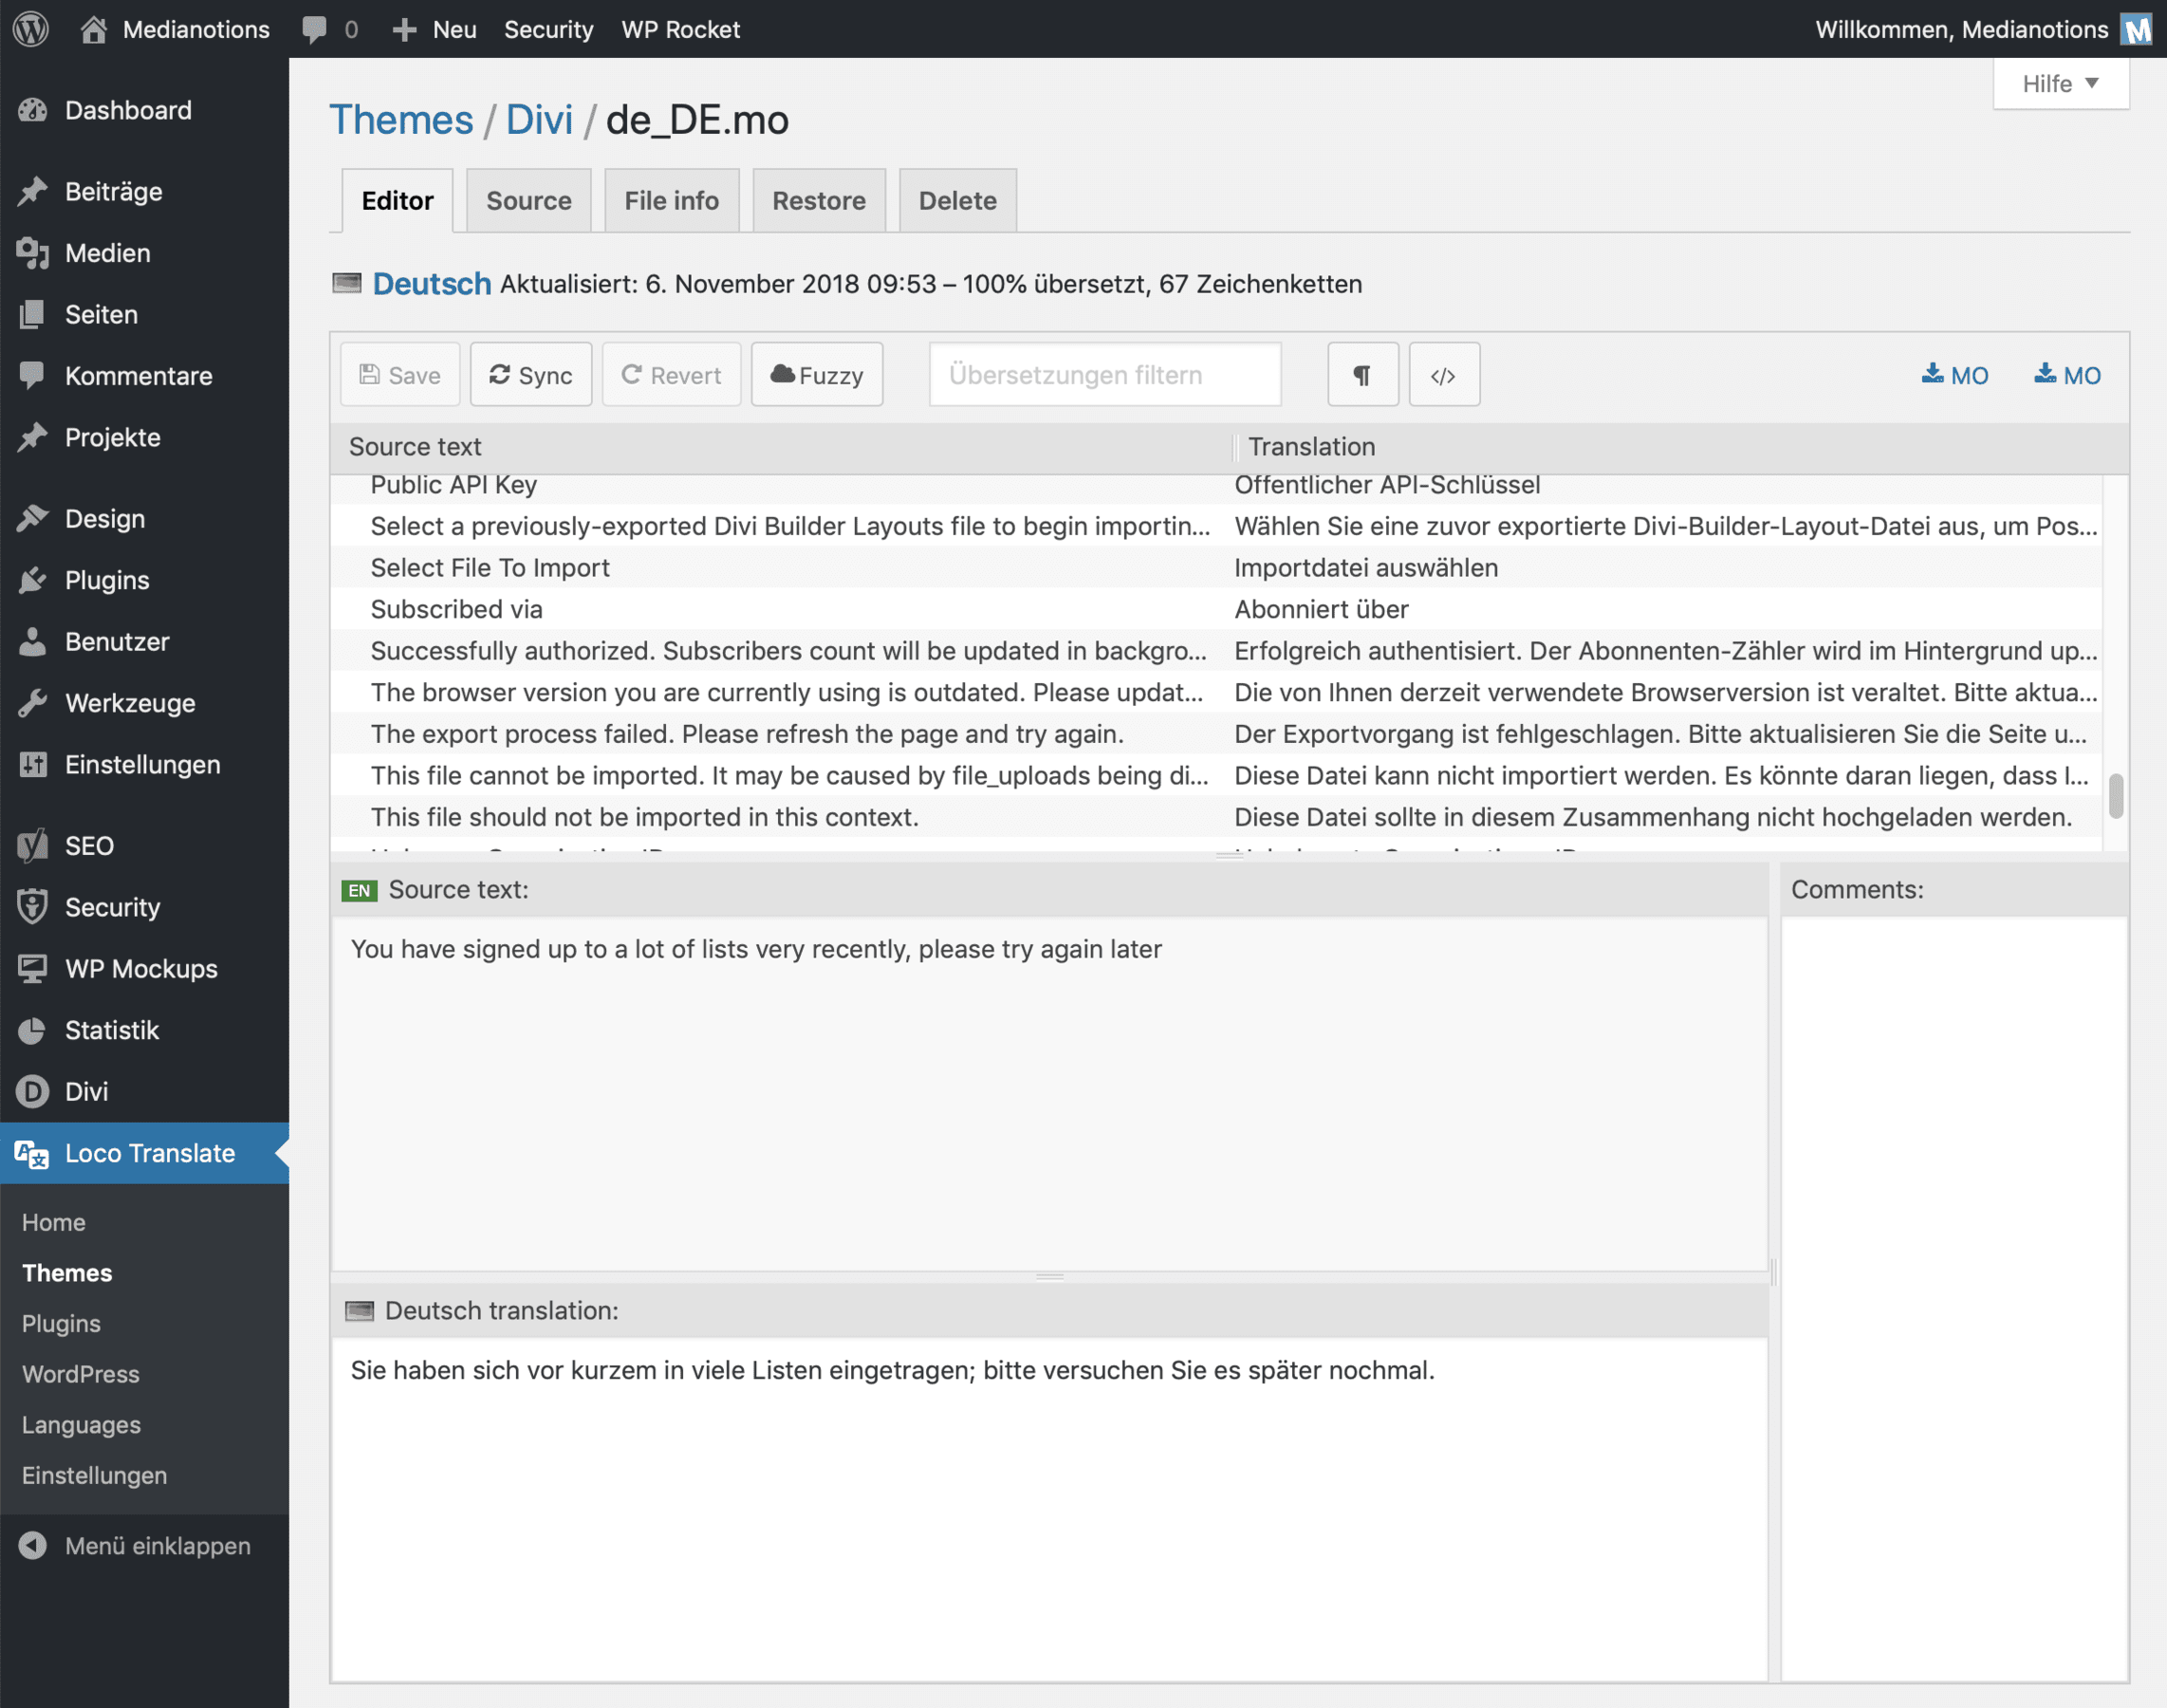Select row The export process failed
This screenshot has width=2167, height=1708.
pyautogui.click(x=1216, y=734)
